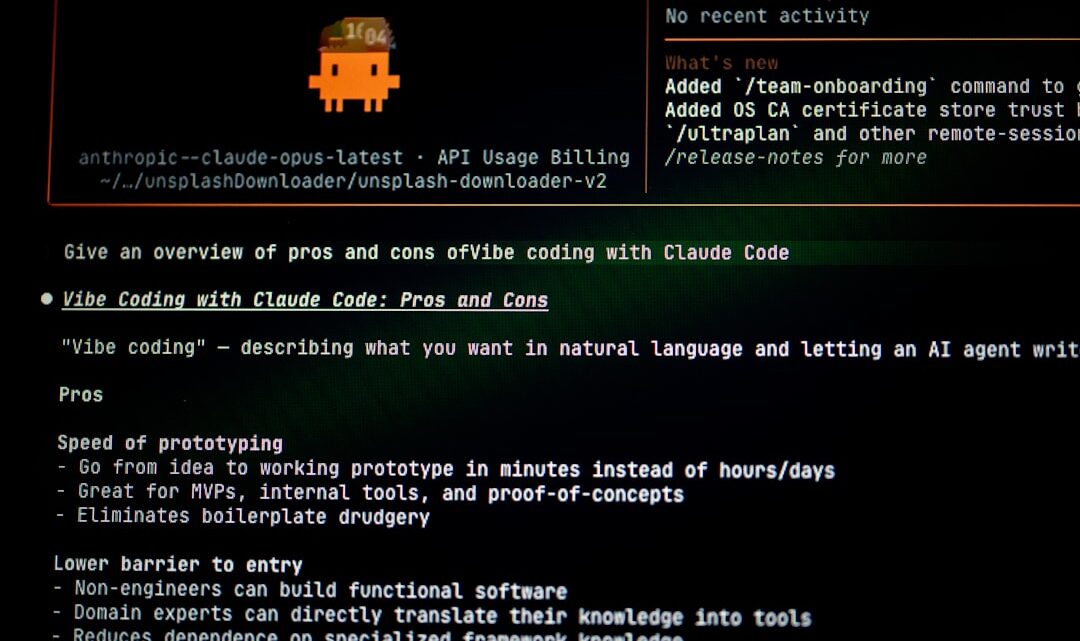Click the heading 'Vibe Coding with Claude Code: Pros and Cons'
The image size is (1080, 641).
pyautogui.click(x=305, y=300)
